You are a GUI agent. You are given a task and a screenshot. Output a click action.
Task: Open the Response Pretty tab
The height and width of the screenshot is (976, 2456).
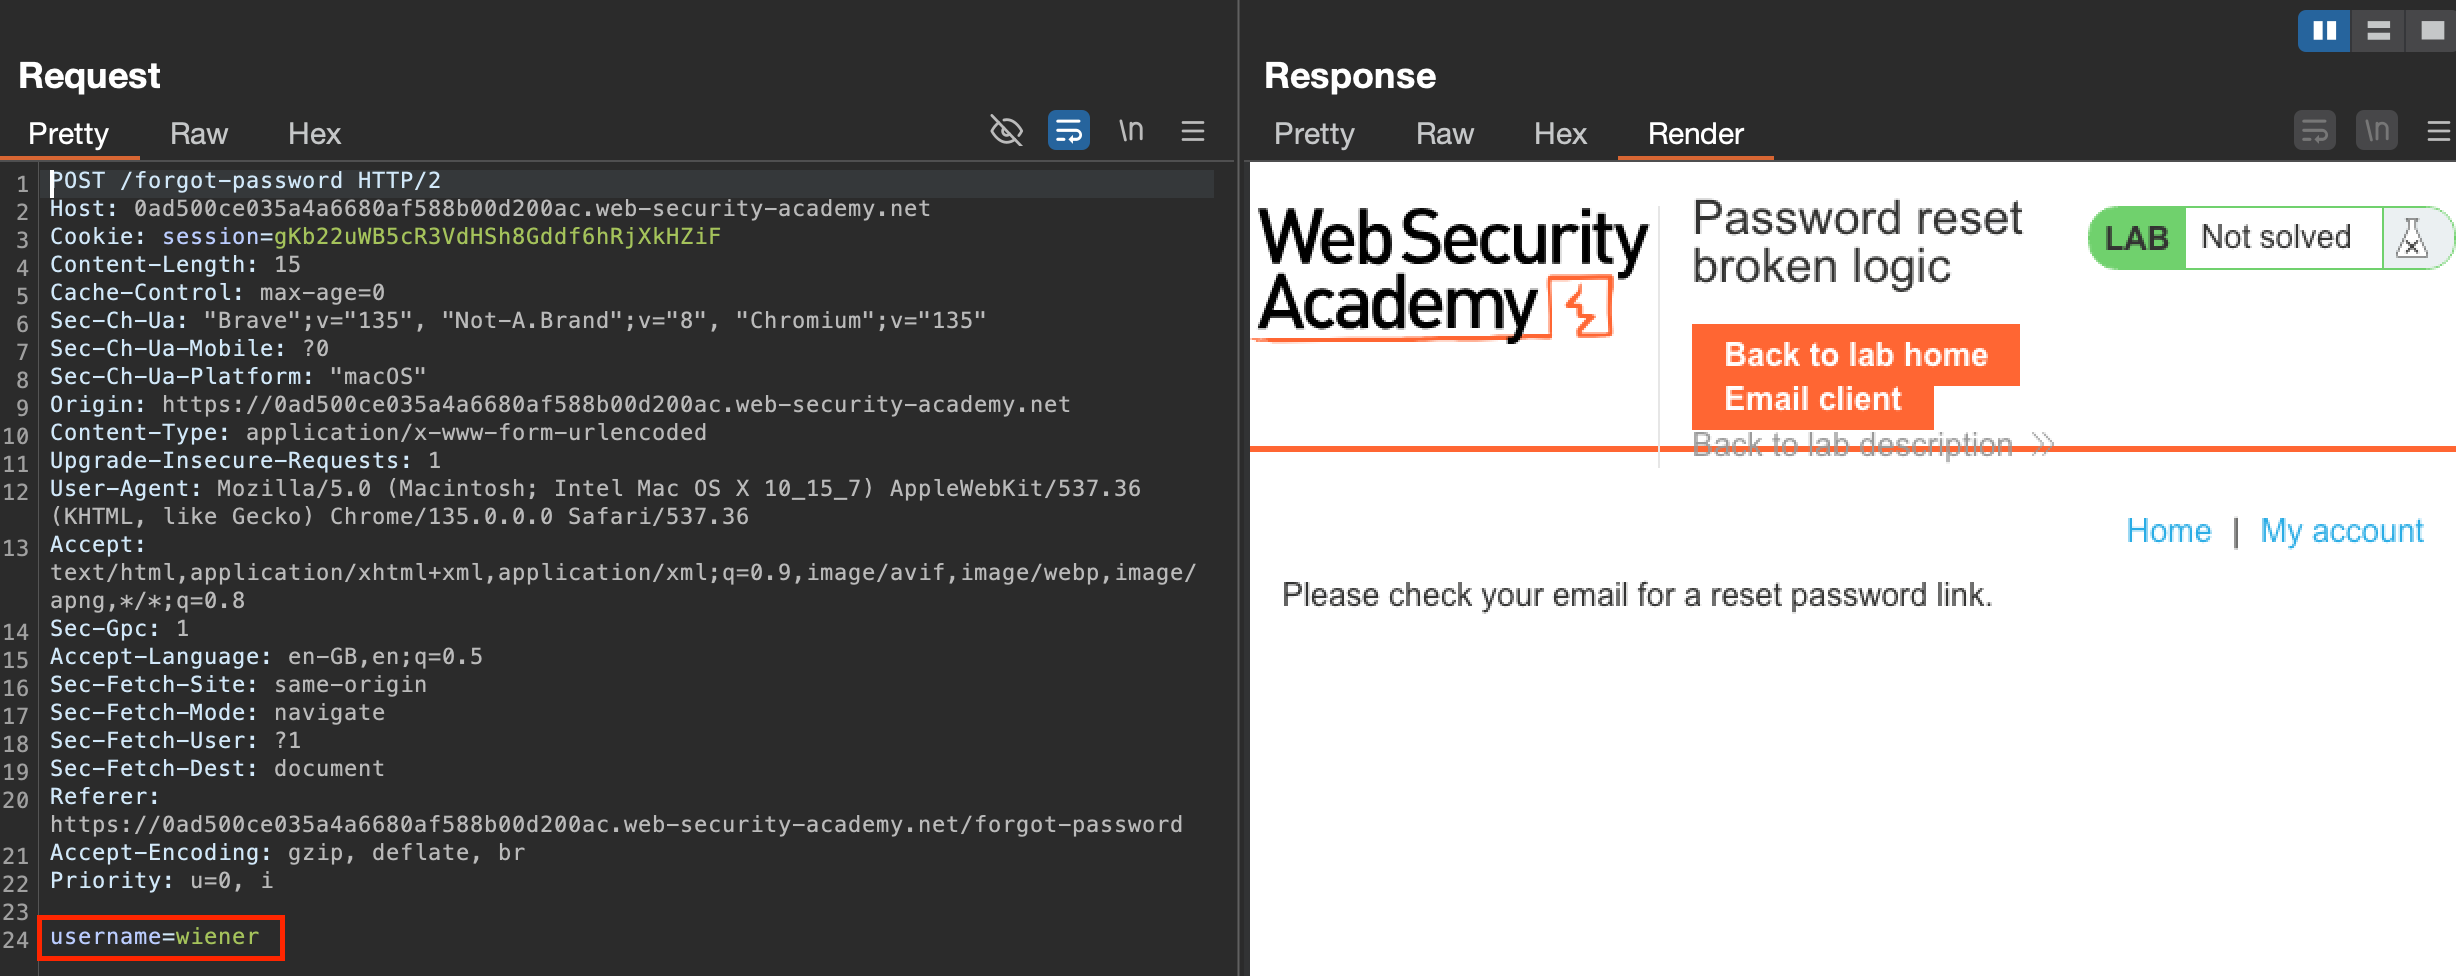point(1313,134)
